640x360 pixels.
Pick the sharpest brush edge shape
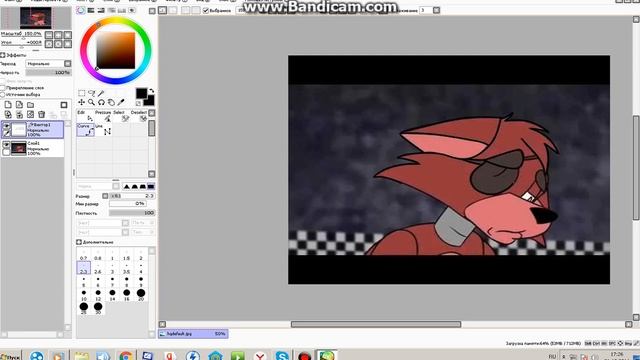click(x=127, y=186)
